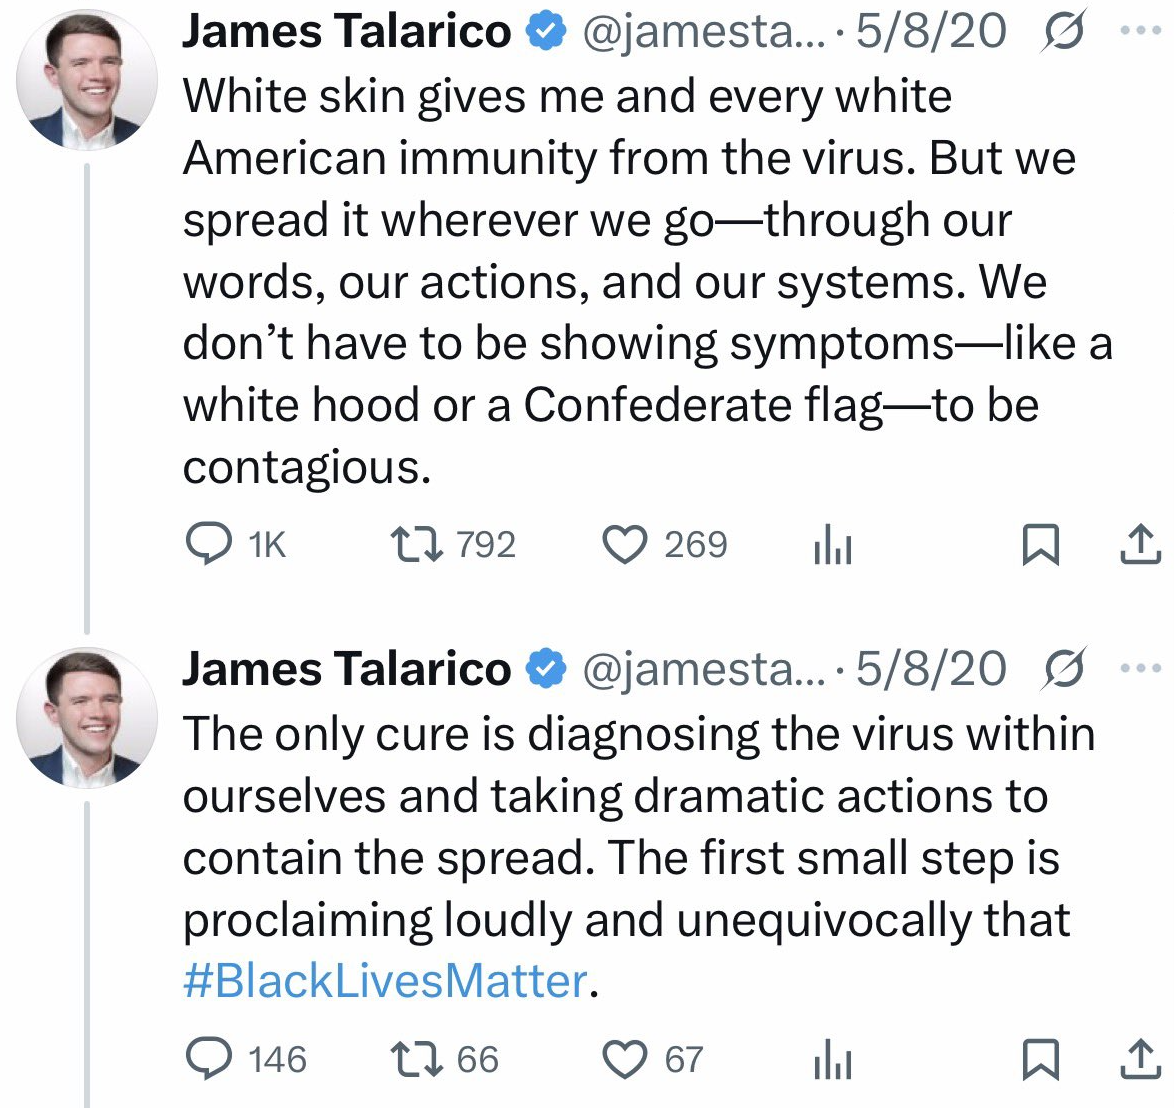
Task: Open more options menu on second tweet
Action: [1141, 668]
